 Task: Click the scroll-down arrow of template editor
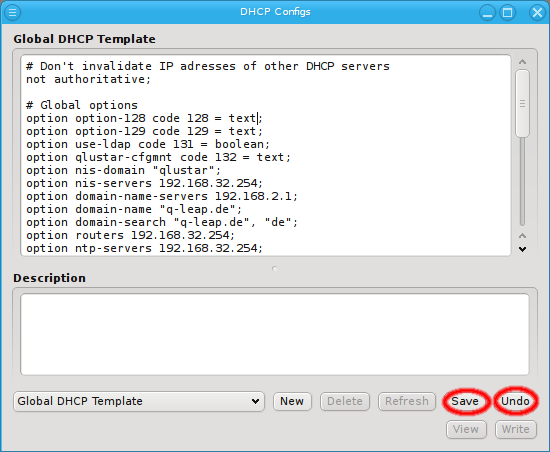click(x=522, y=249)
